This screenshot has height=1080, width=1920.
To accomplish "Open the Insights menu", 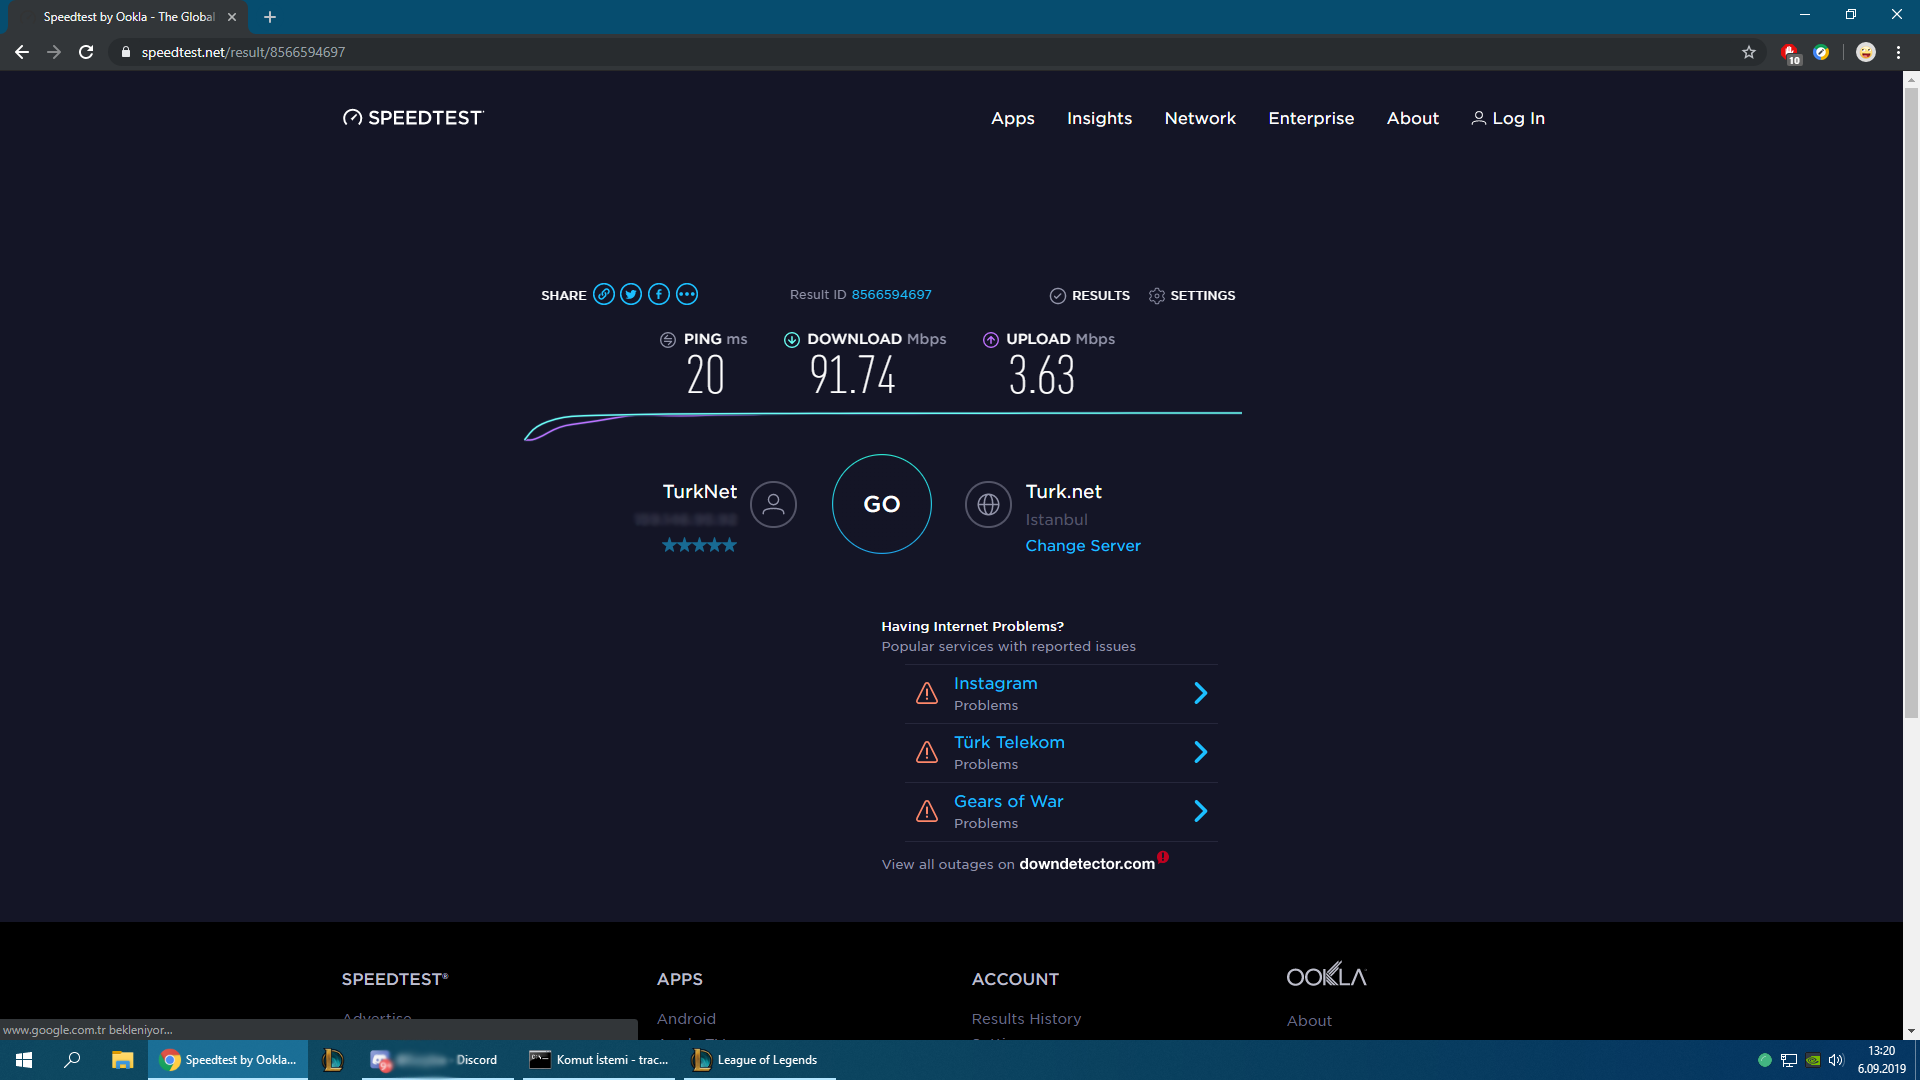I will click(x=1099, y=118).
